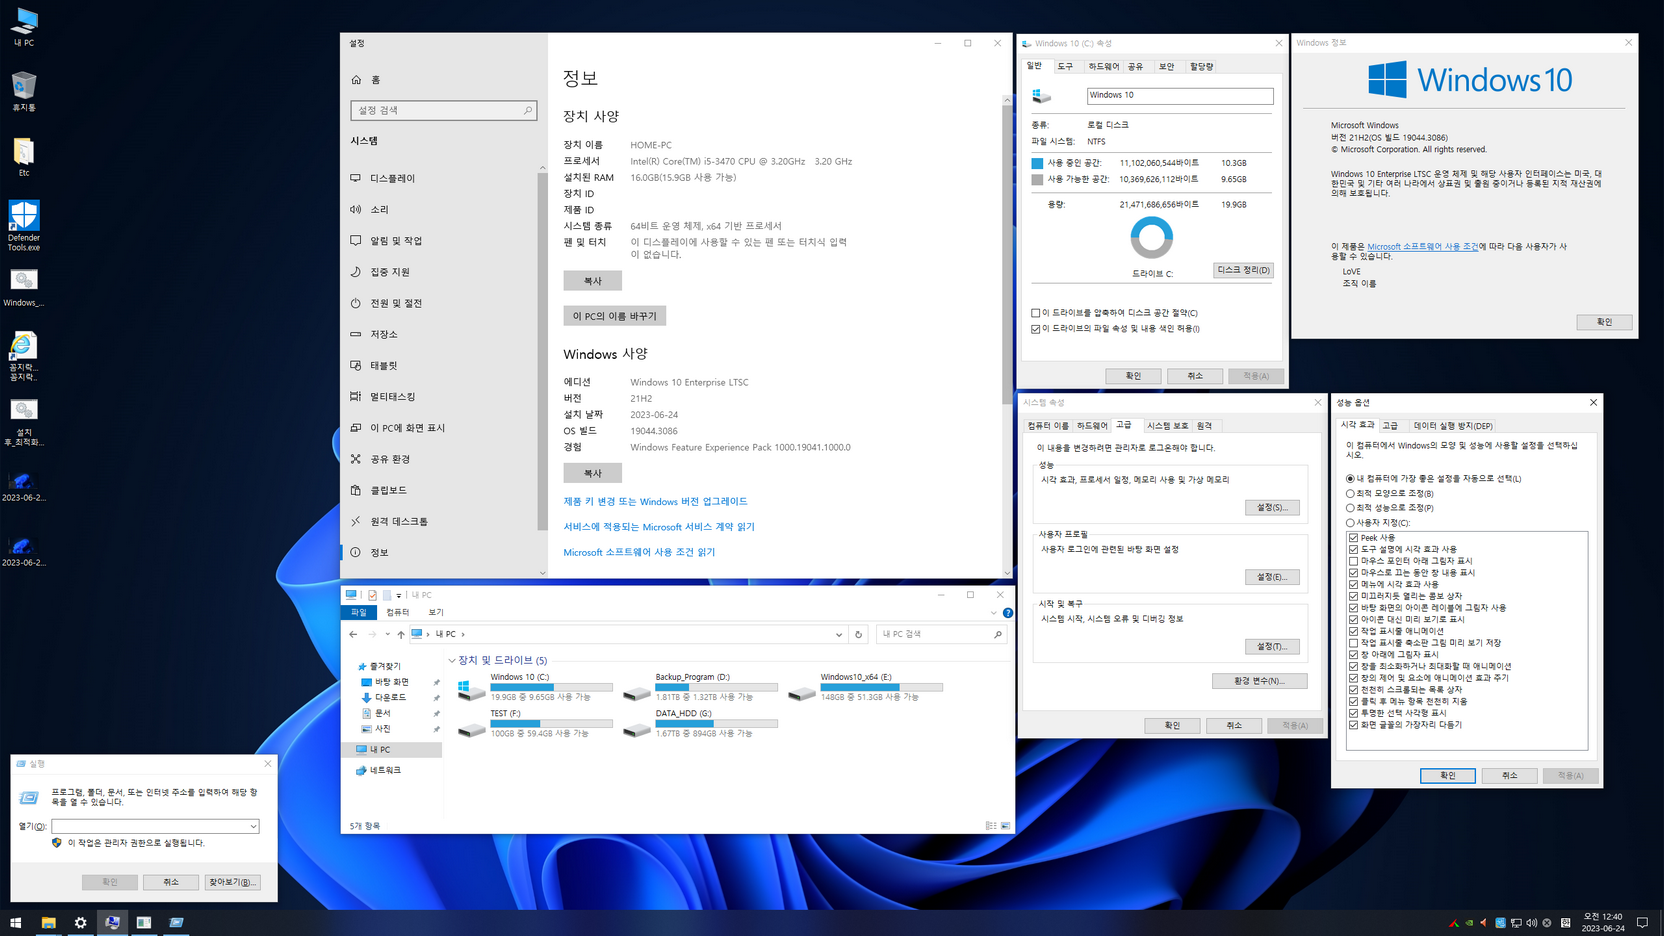Screen dimensions: 1664x936
Task: Click 찾아보기(B) in Run dialog
Action: 232,882
